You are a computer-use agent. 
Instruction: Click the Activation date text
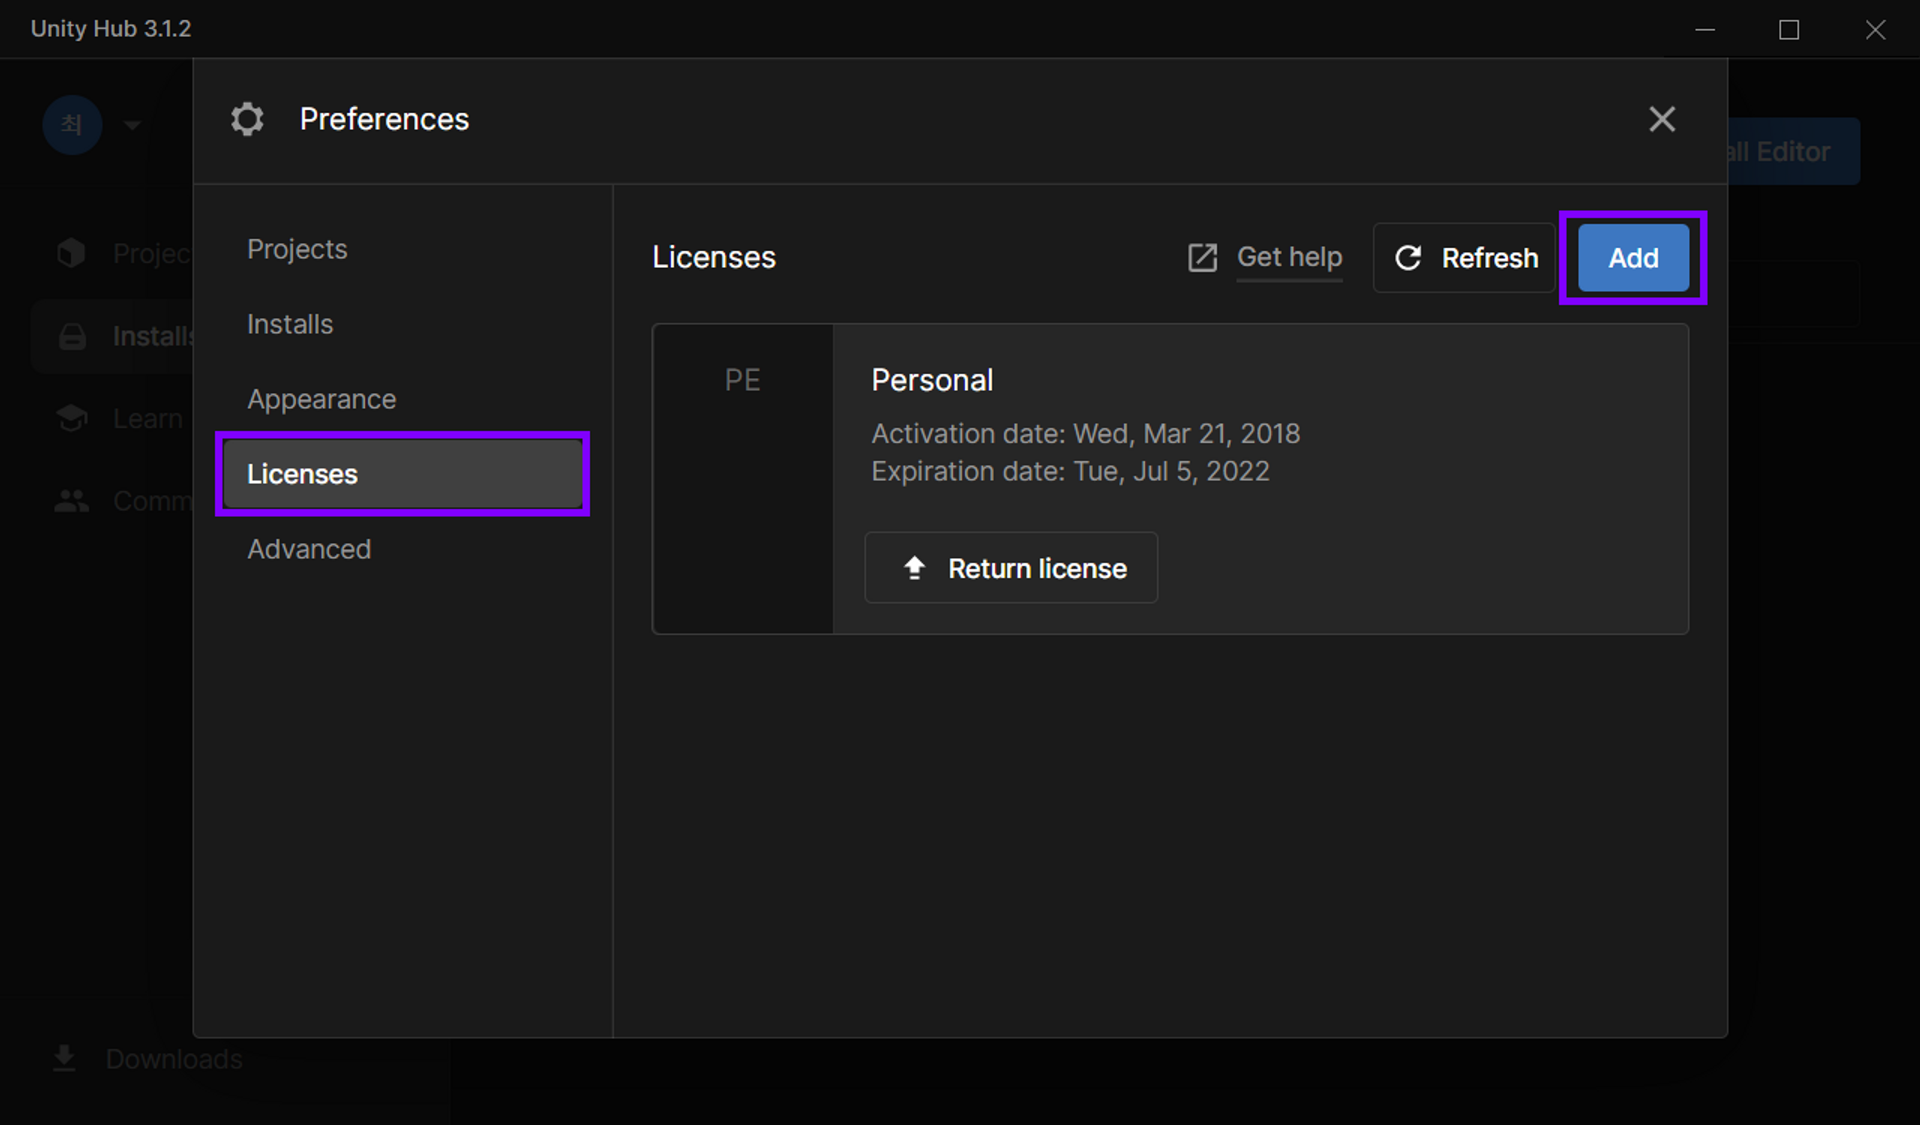[1085, 433]
